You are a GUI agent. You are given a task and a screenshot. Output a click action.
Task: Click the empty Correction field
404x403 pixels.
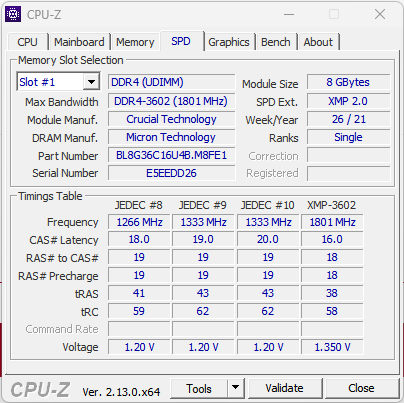point(348,155)
